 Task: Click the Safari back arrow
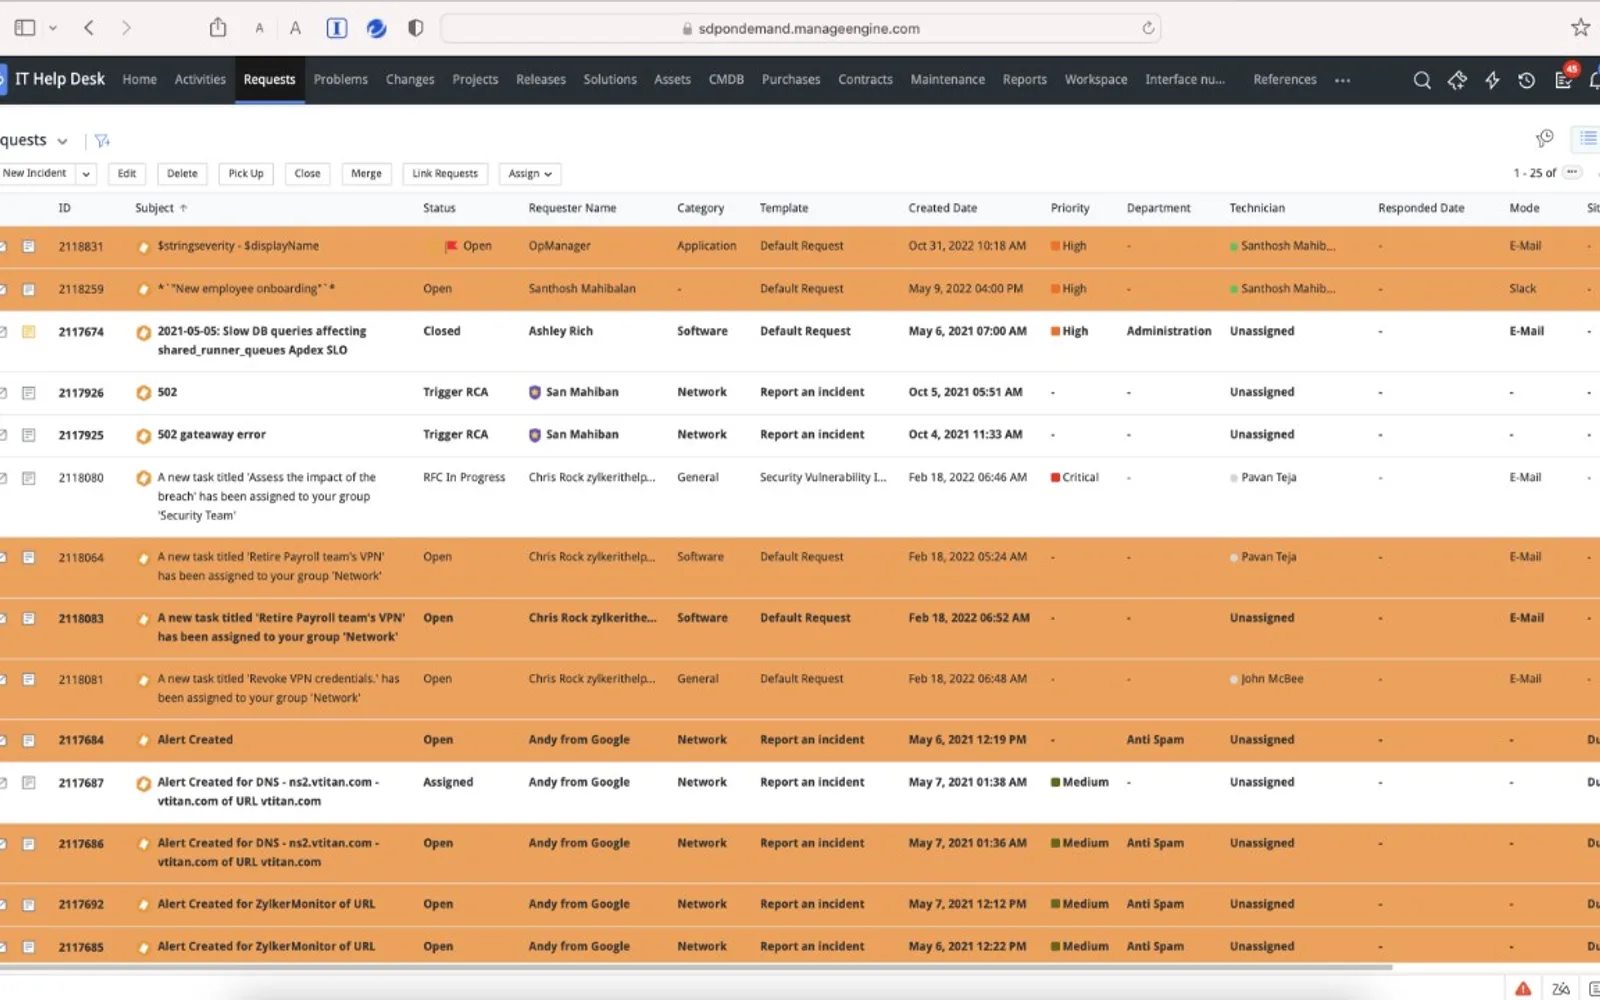89,28
